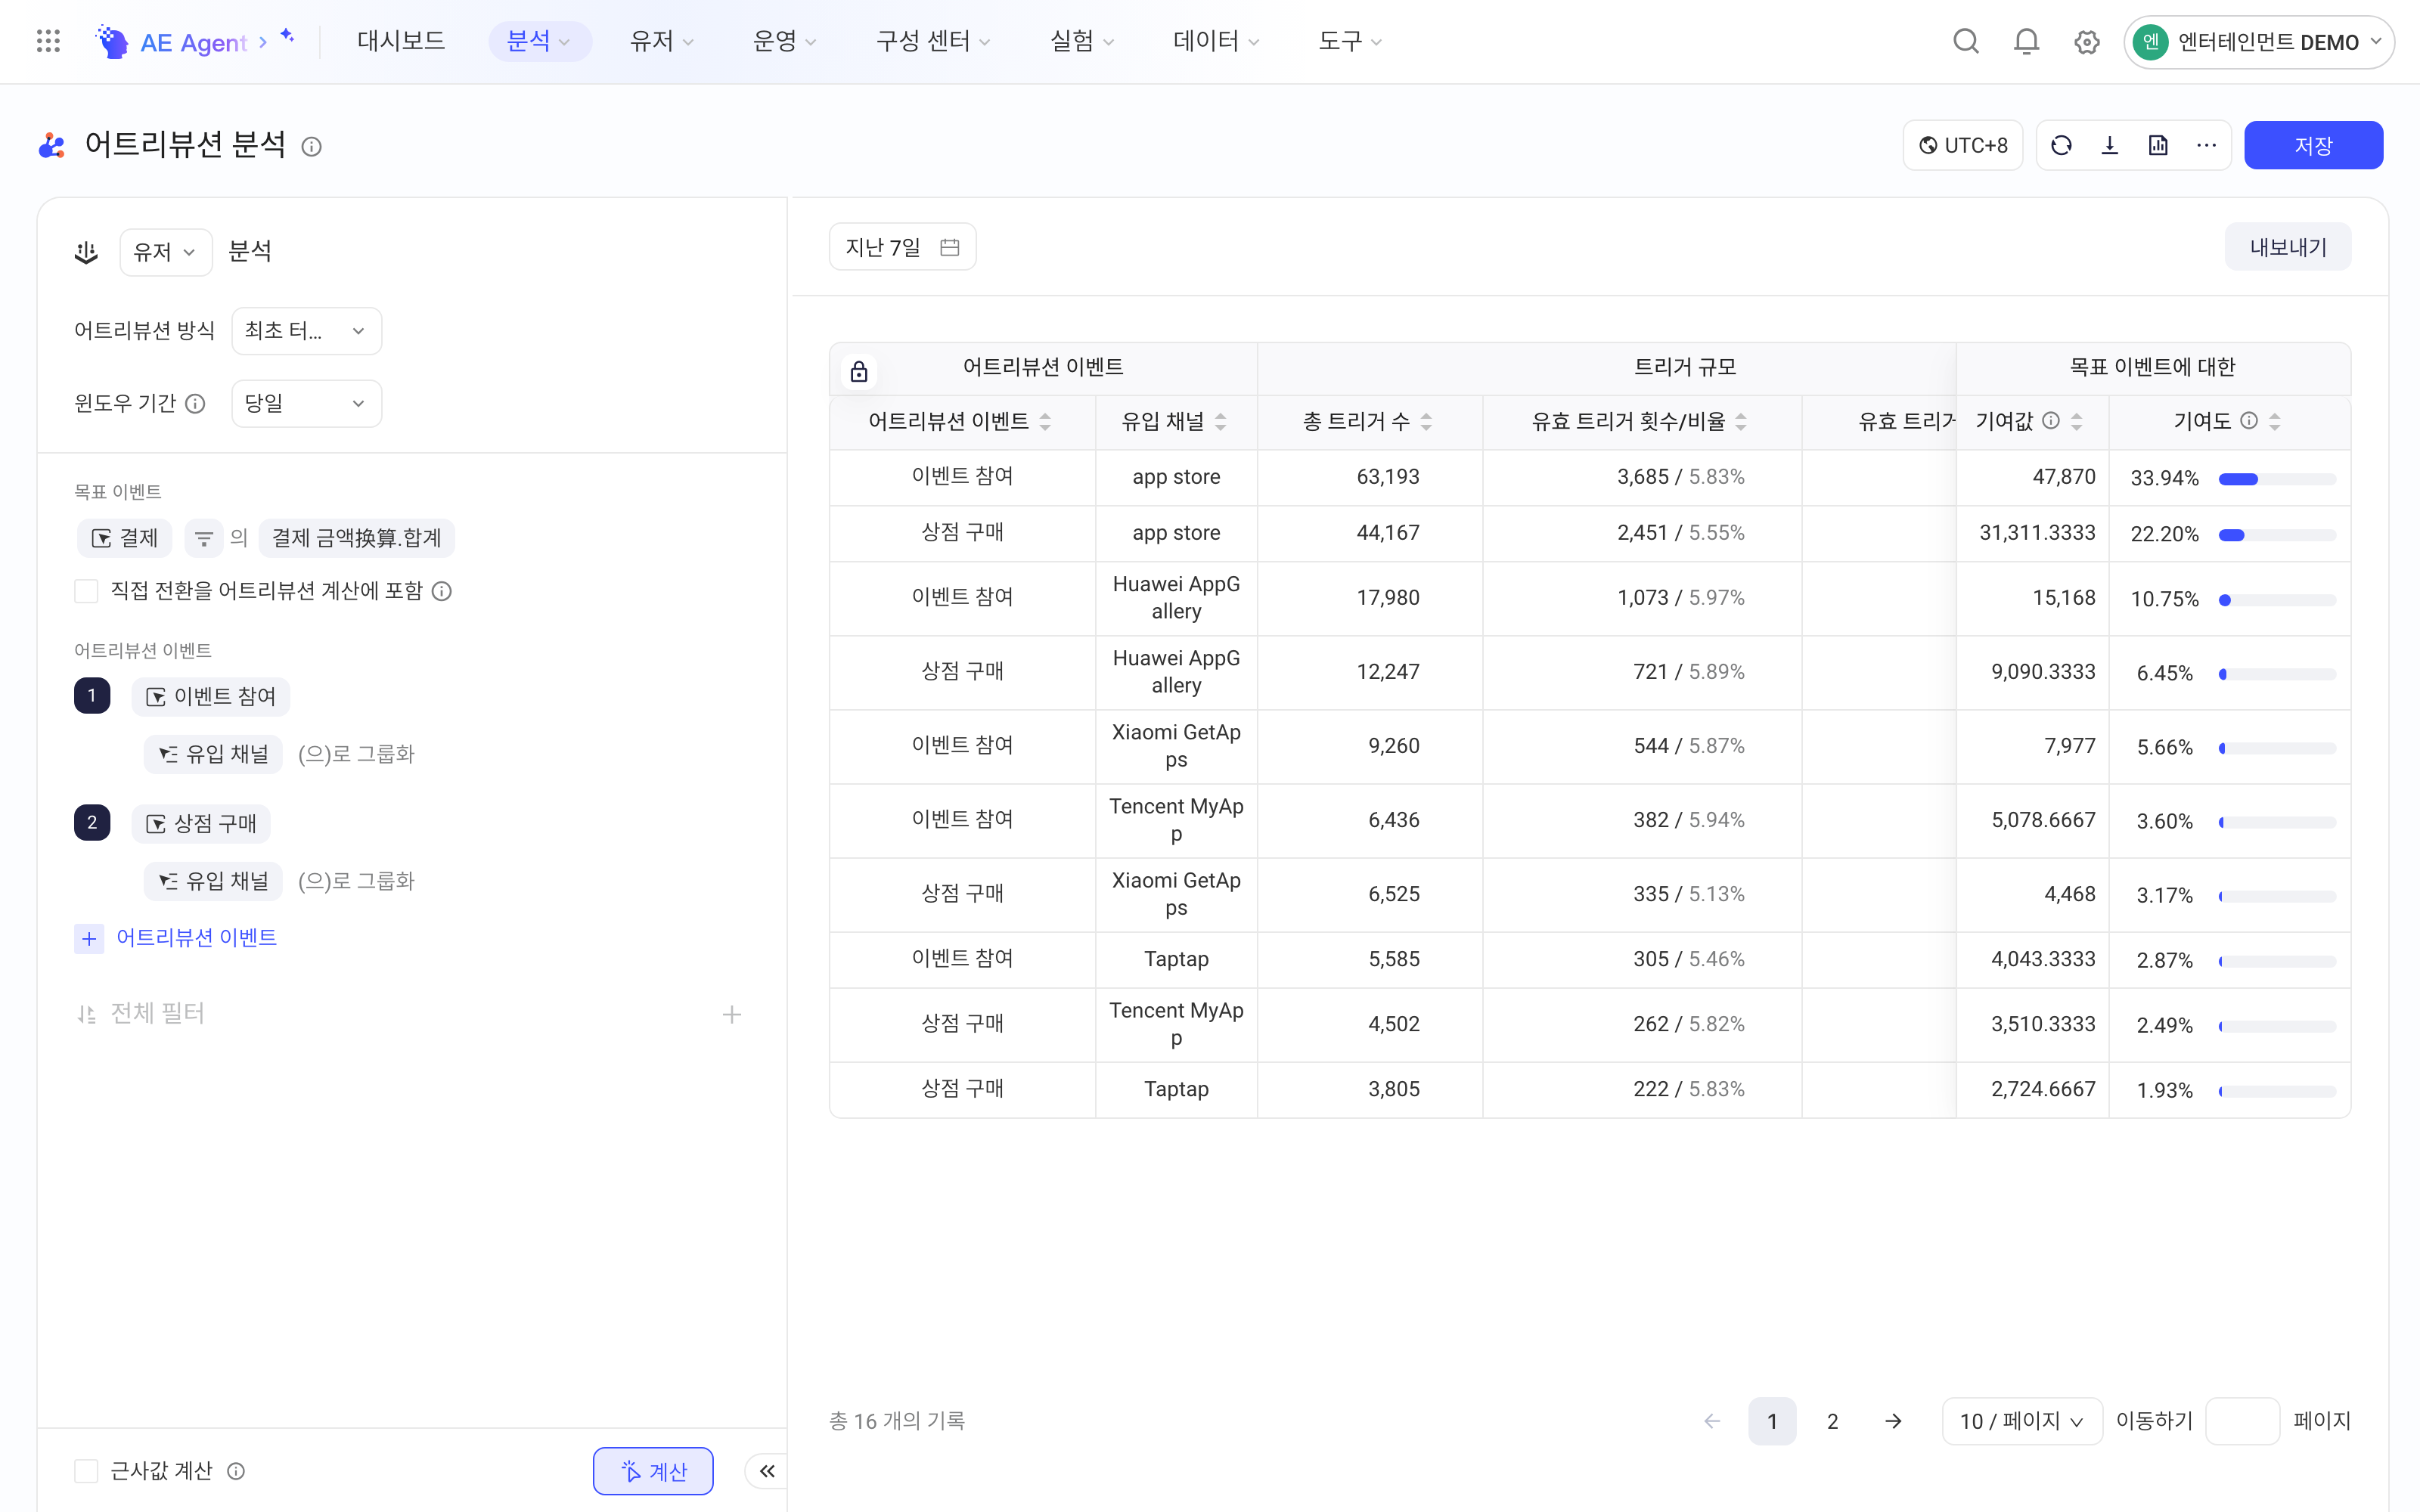The width and height of the screenshot is (2420, 1512).
Task: Open the 유저 analysis subject dropdown
Action: [x=165, y=252]
